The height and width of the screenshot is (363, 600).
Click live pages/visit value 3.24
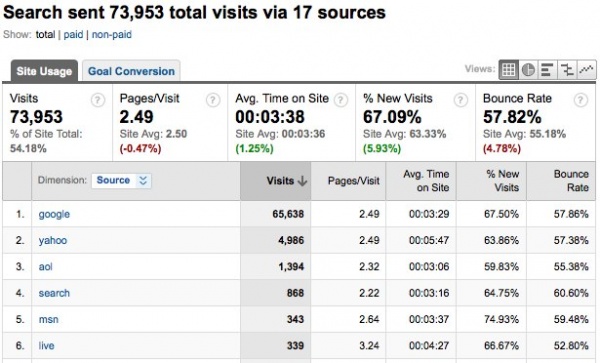(369, 346)
